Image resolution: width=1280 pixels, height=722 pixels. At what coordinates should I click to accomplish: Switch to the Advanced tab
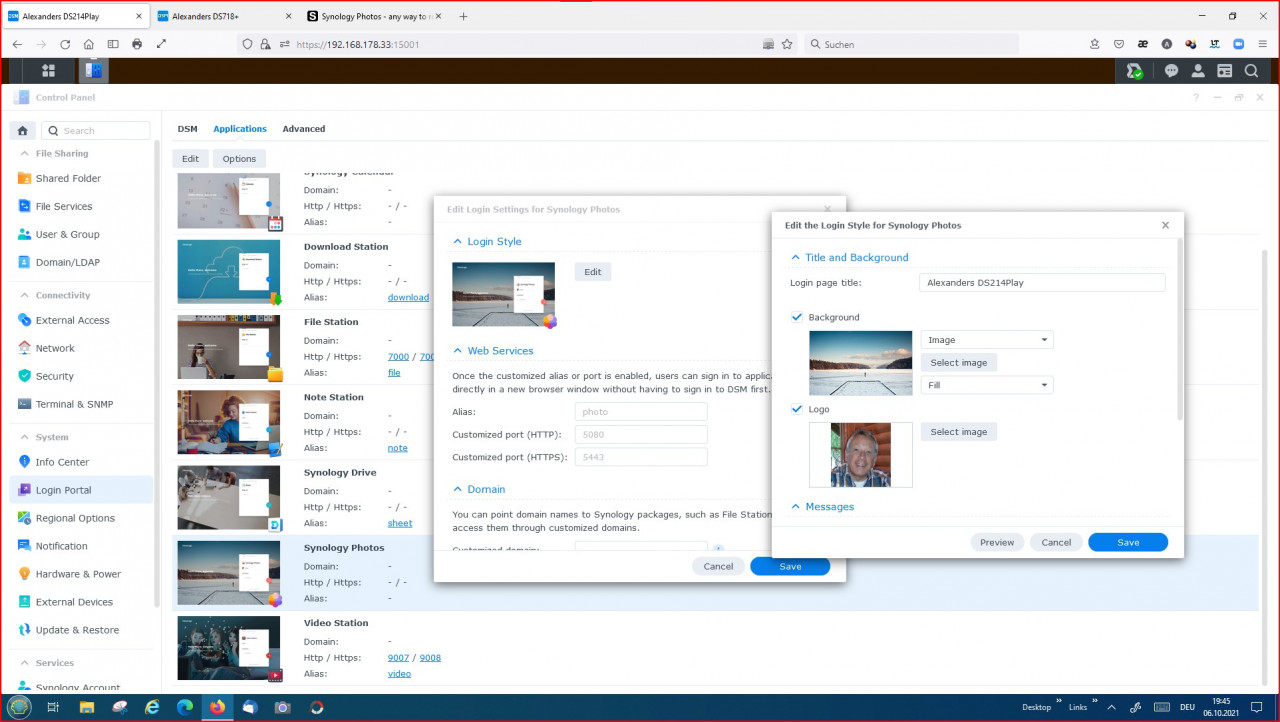point(303,128)
